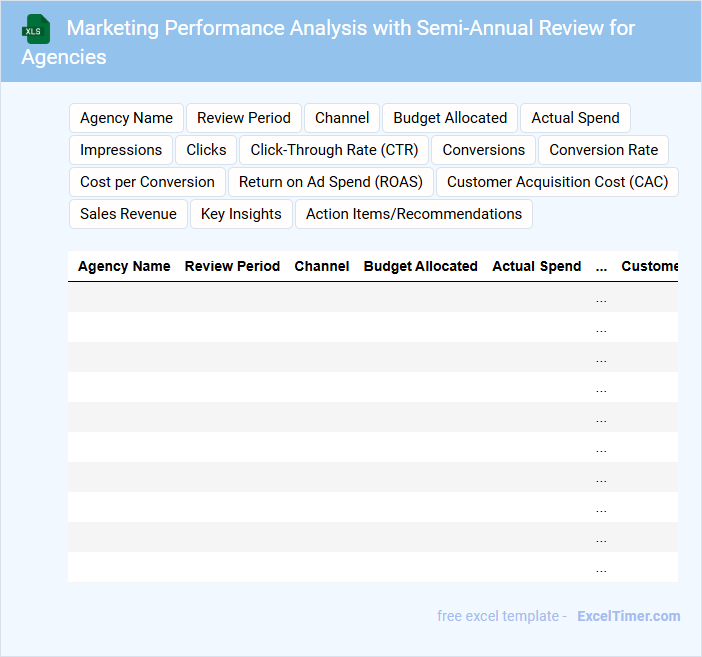Click the Conversion Rate tag

(603, 150)
